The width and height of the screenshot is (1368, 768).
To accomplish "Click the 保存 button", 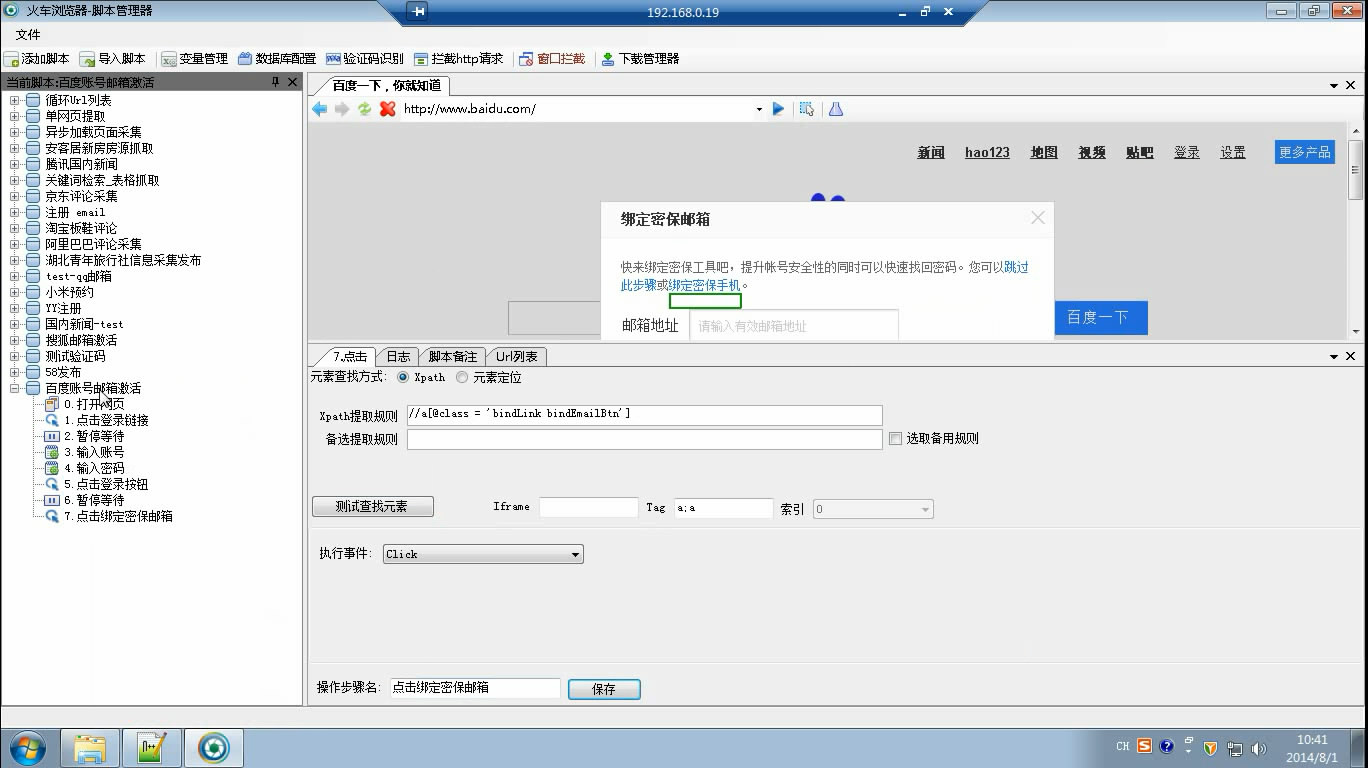I will (x=604, y=689).
